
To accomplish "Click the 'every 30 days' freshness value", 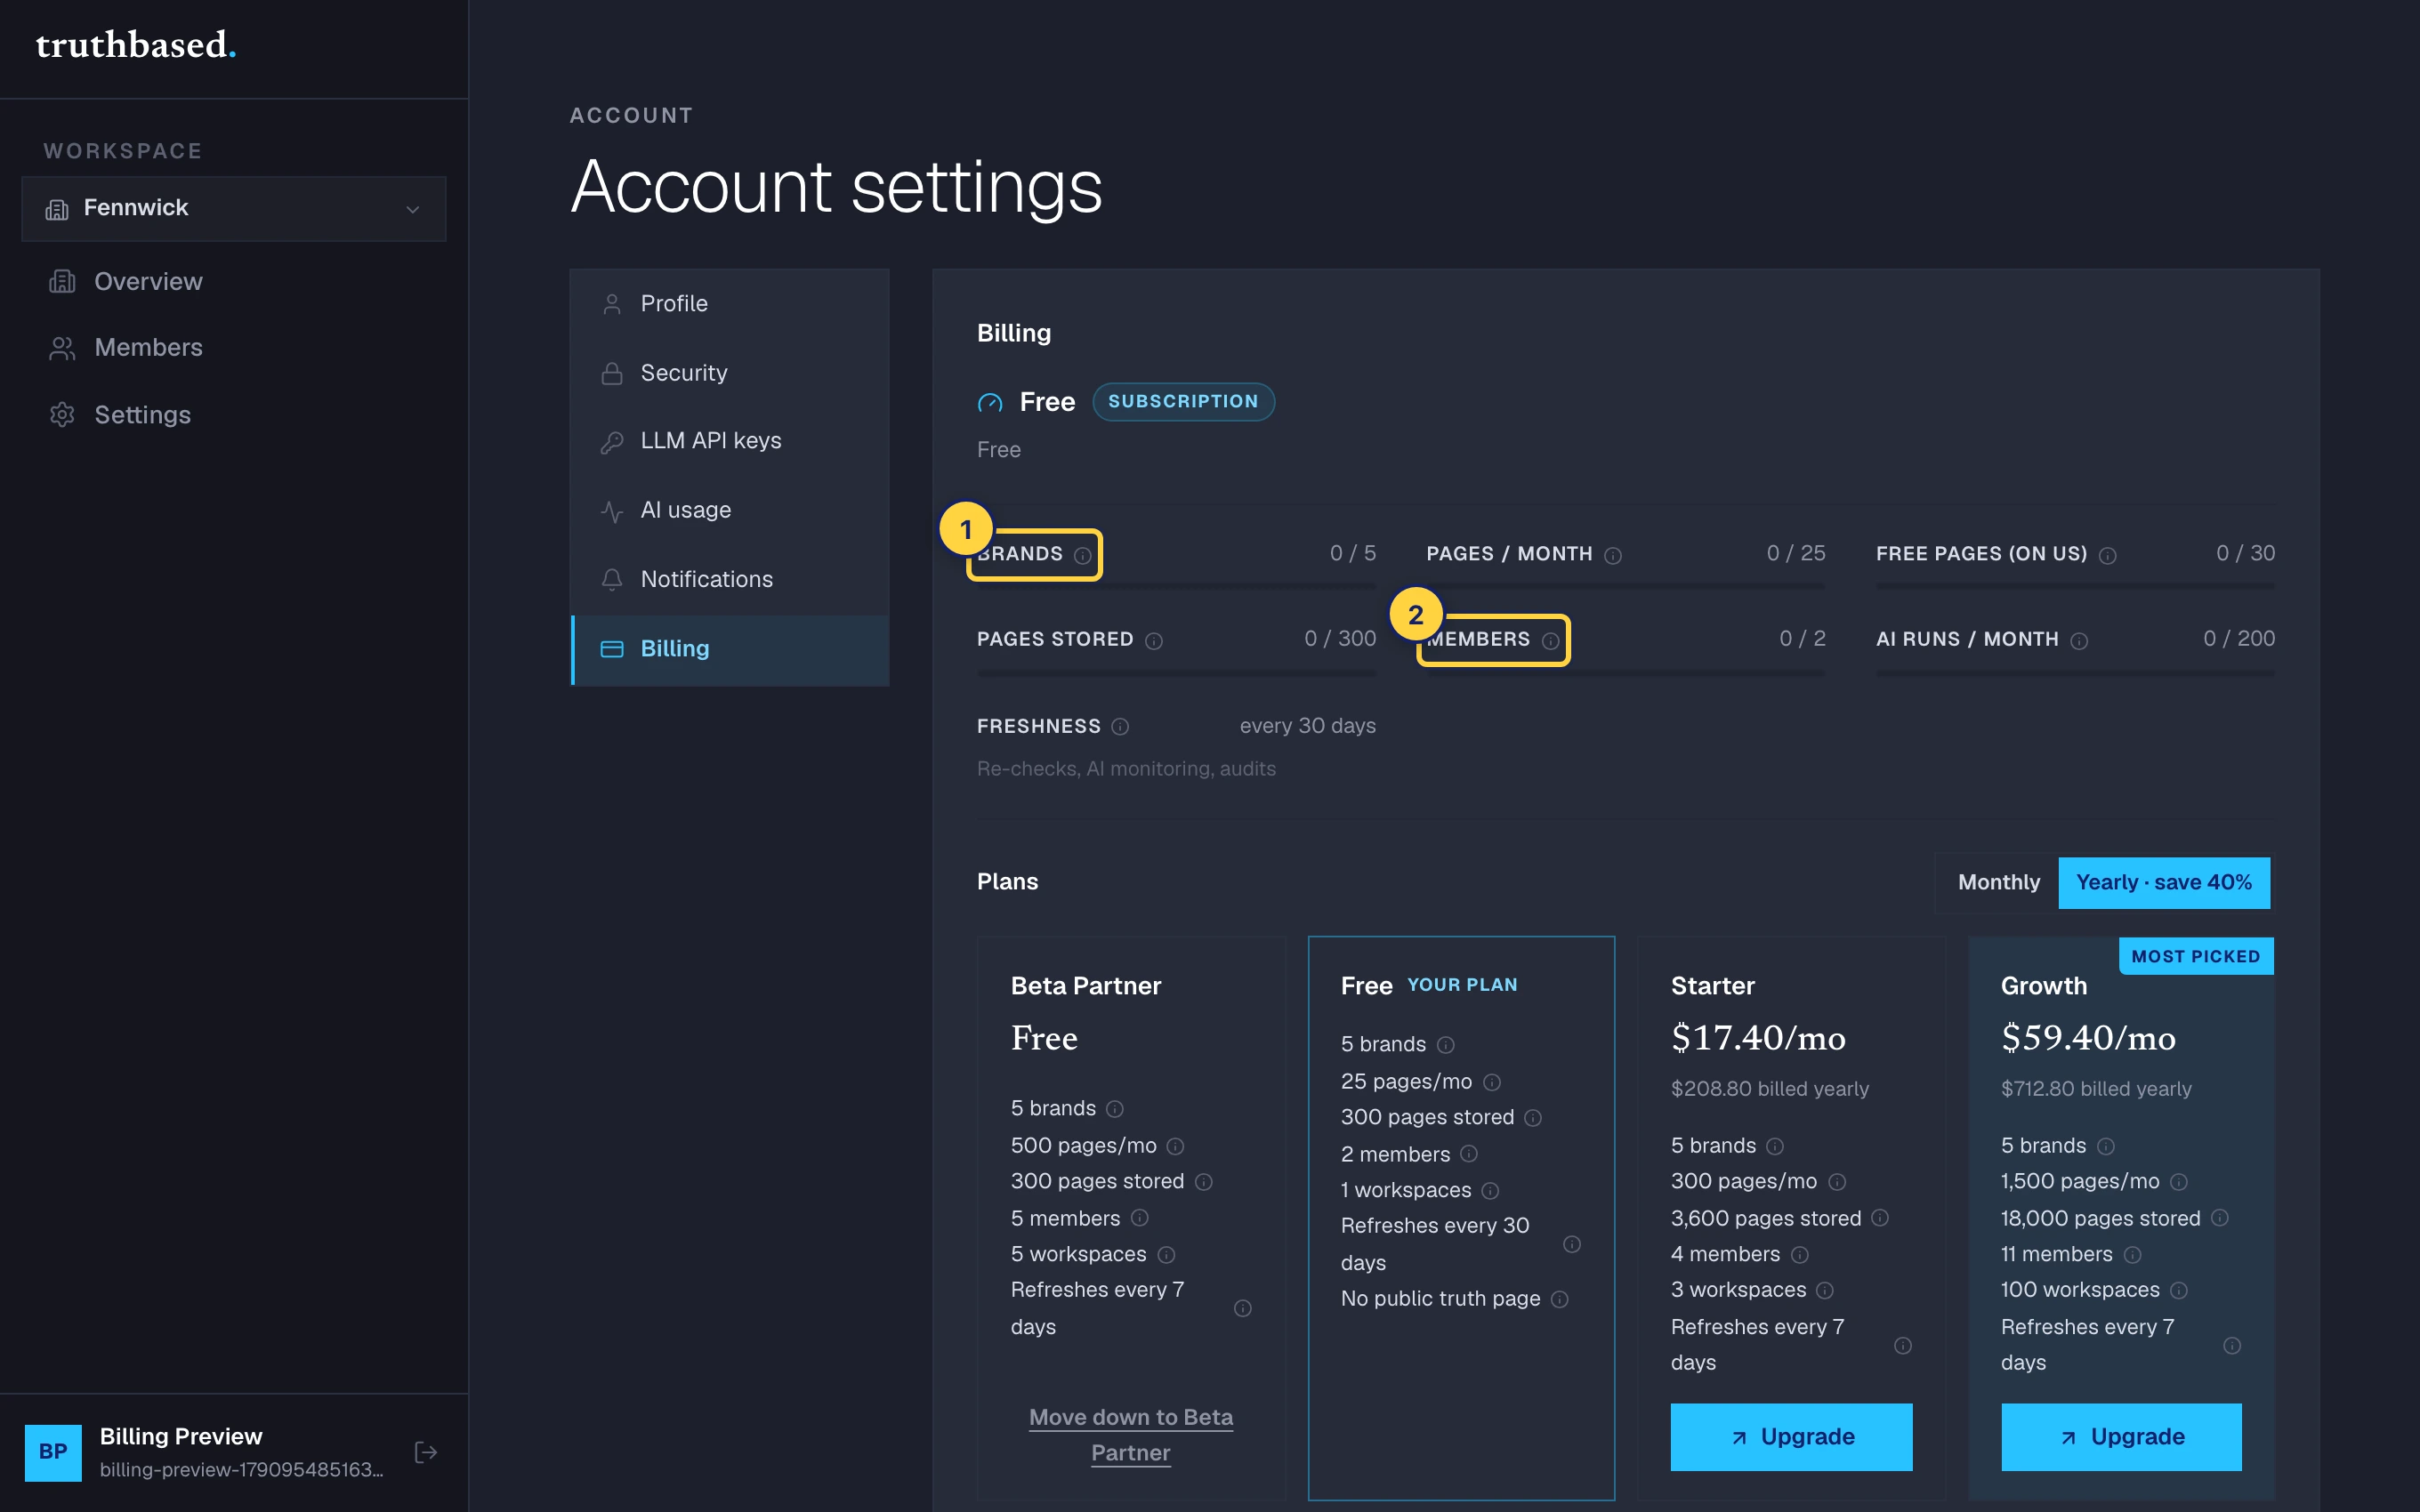I will click(1308, 726).
